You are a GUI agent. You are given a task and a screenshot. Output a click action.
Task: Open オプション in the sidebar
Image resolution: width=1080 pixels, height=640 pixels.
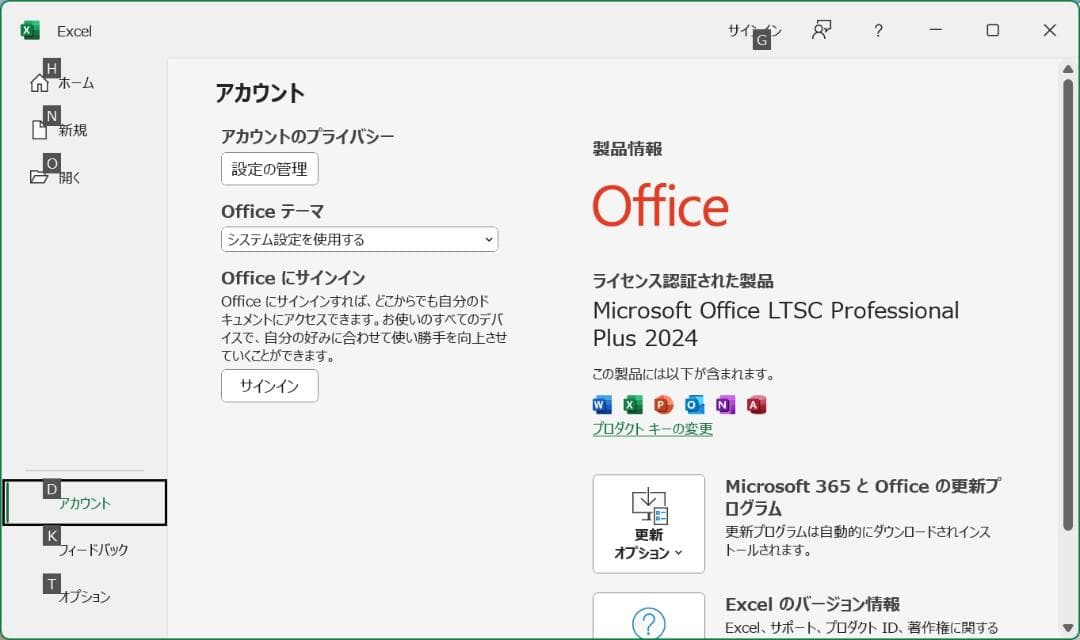[x=83, y=597]
